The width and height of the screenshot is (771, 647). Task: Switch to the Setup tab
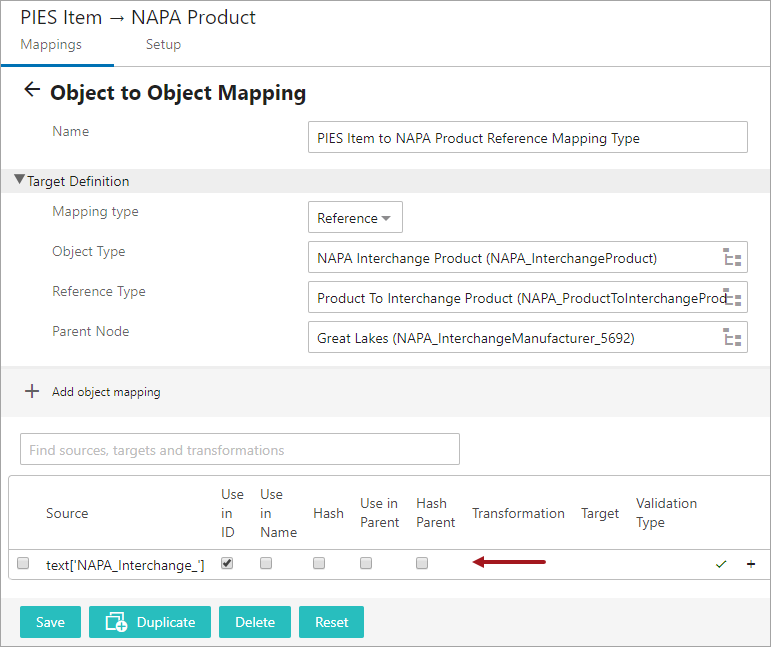[x=163, y=44]
